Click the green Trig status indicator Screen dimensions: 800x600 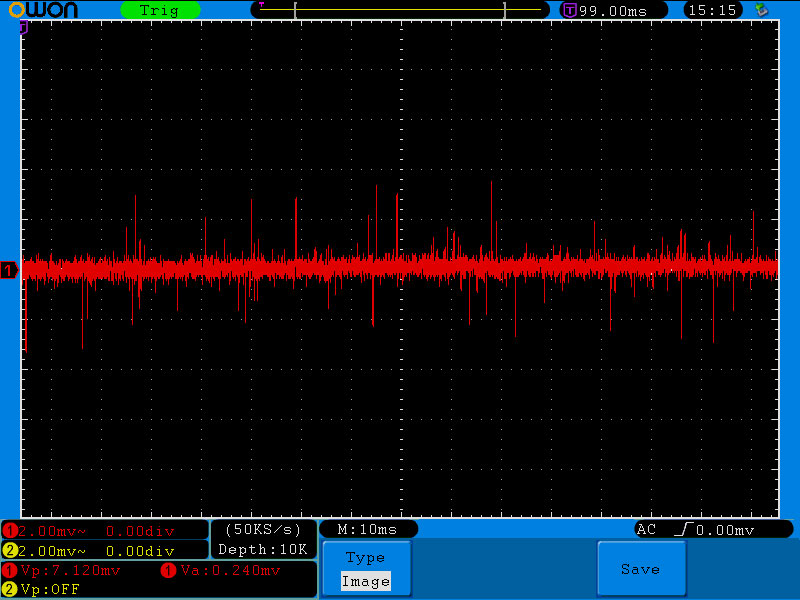click(x=159, y=10)
